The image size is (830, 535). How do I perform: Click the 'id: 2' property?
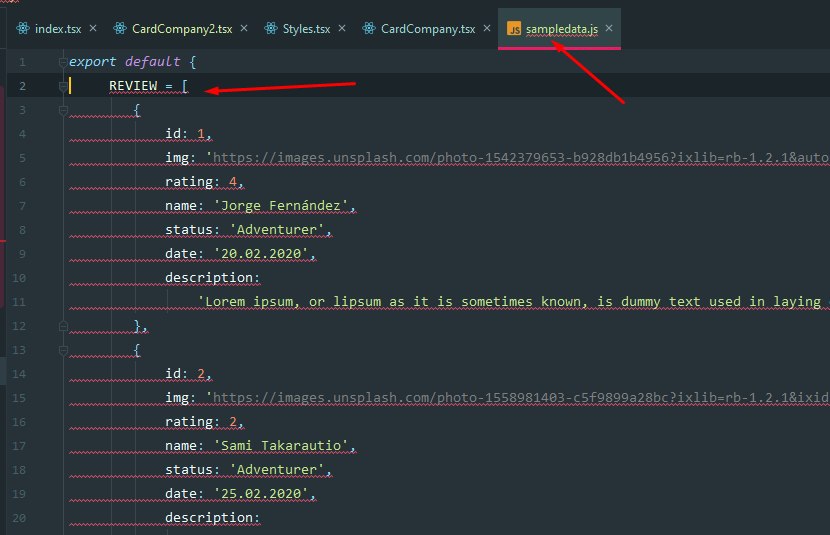pyautogui.click(x=188, y=374)
